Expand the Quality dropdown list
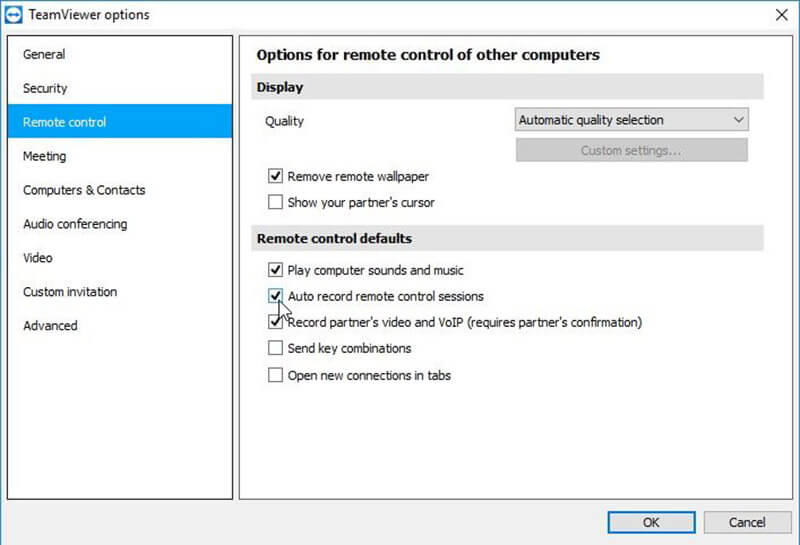 631,120
